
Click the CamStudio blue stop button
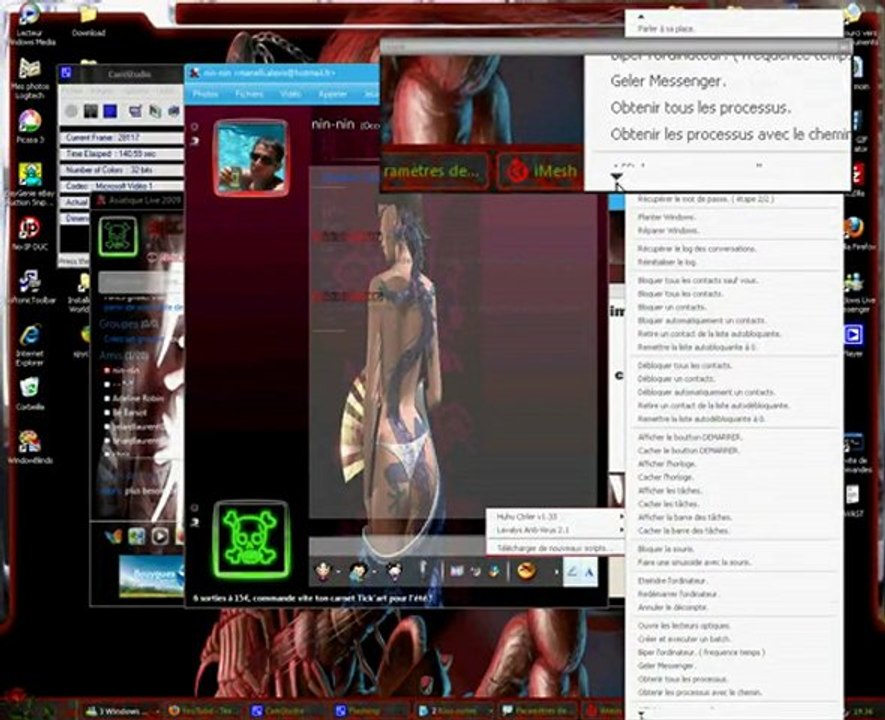[110, 112]
